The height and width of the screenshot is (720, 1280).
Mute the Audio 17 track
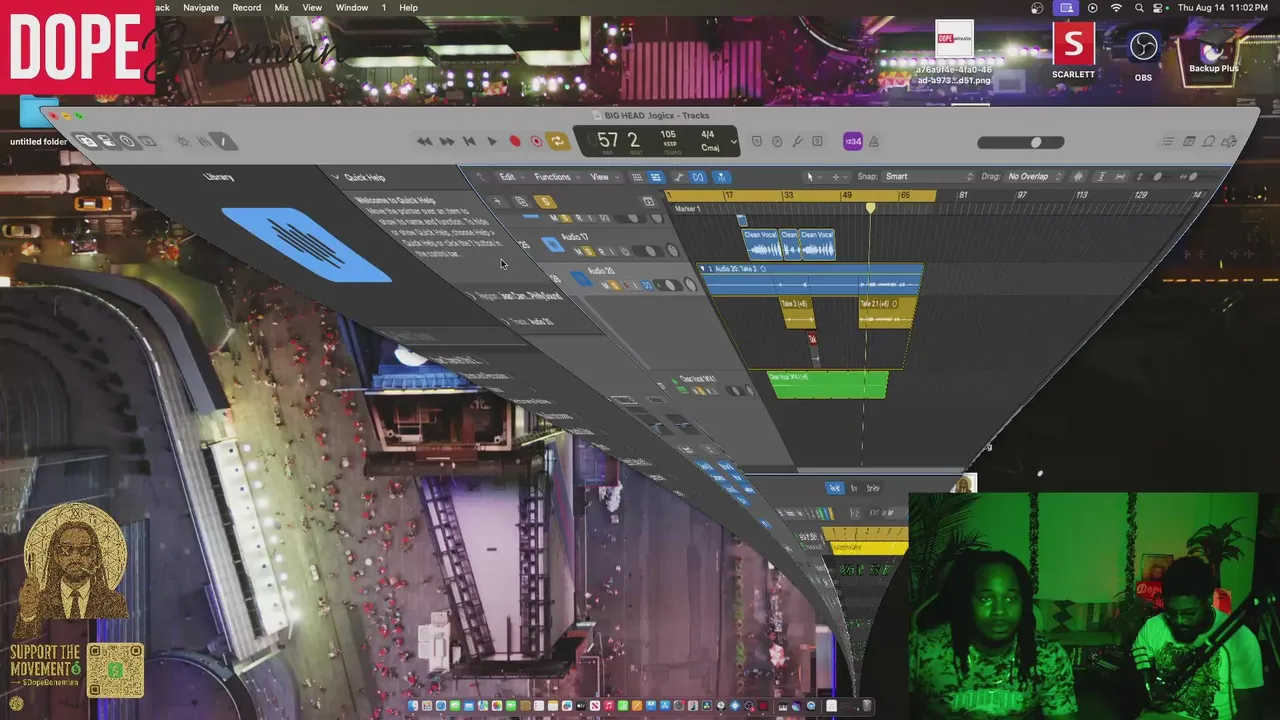point(577,251)
